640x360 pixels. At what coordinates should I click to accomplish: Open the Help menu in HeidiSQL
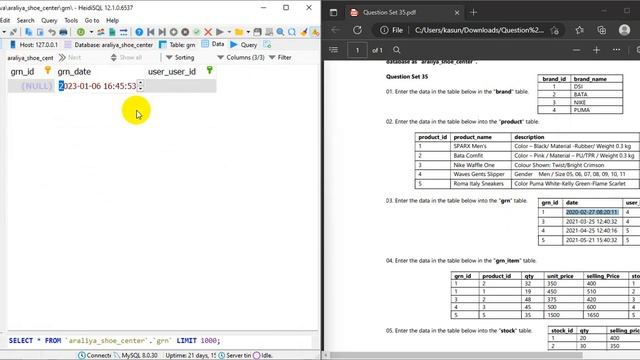click(112, 20)
